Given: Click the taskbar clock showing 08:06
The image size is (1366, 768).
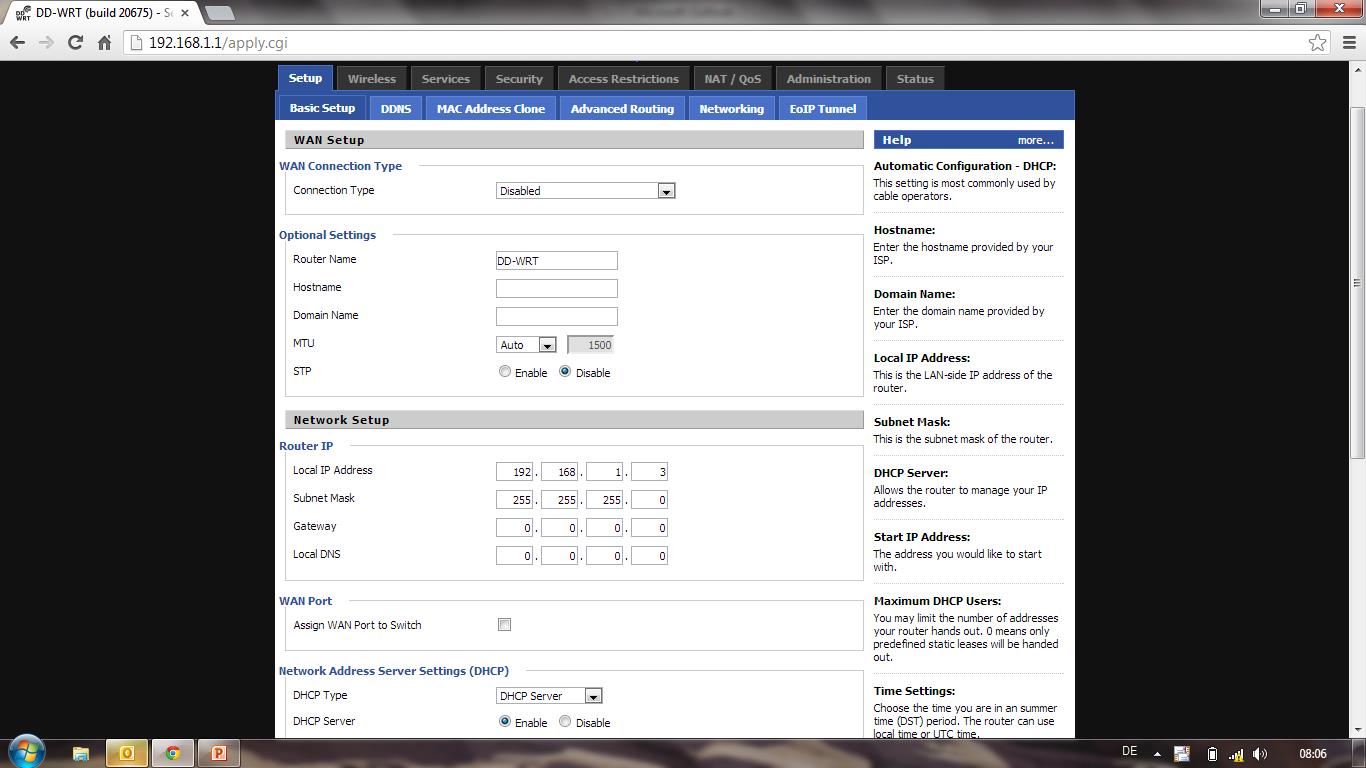Looking at the screenshot, I should (1313, 754).
